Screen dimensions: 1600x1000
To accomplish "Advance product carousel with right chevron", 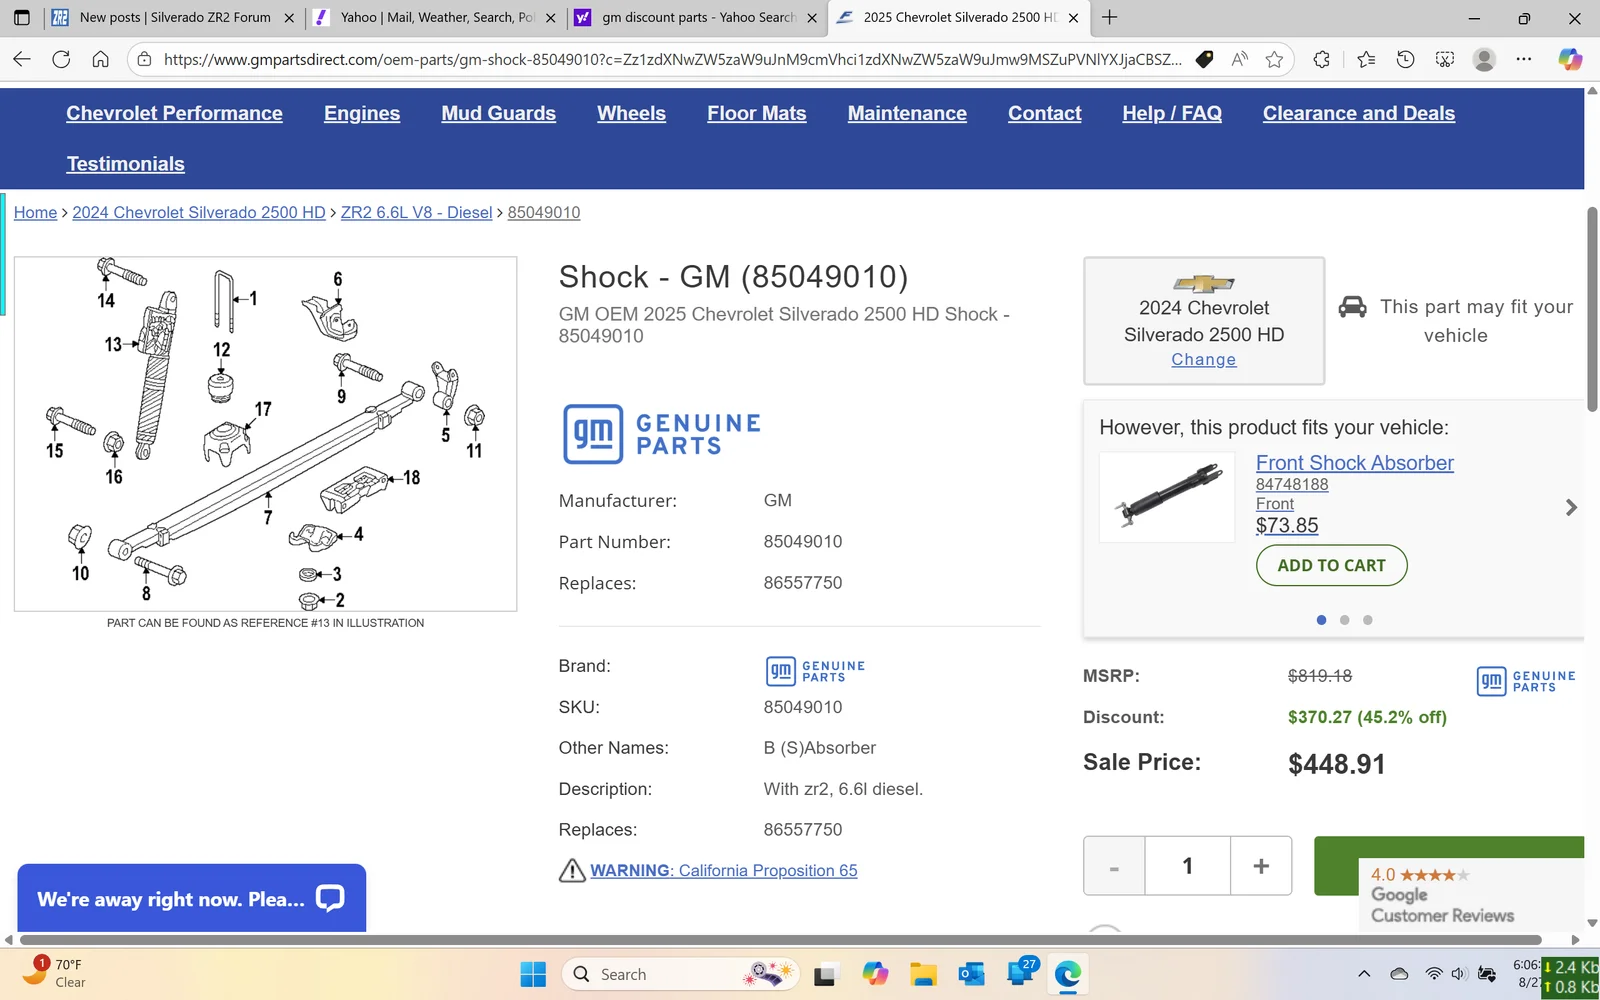I will 1570,507.
